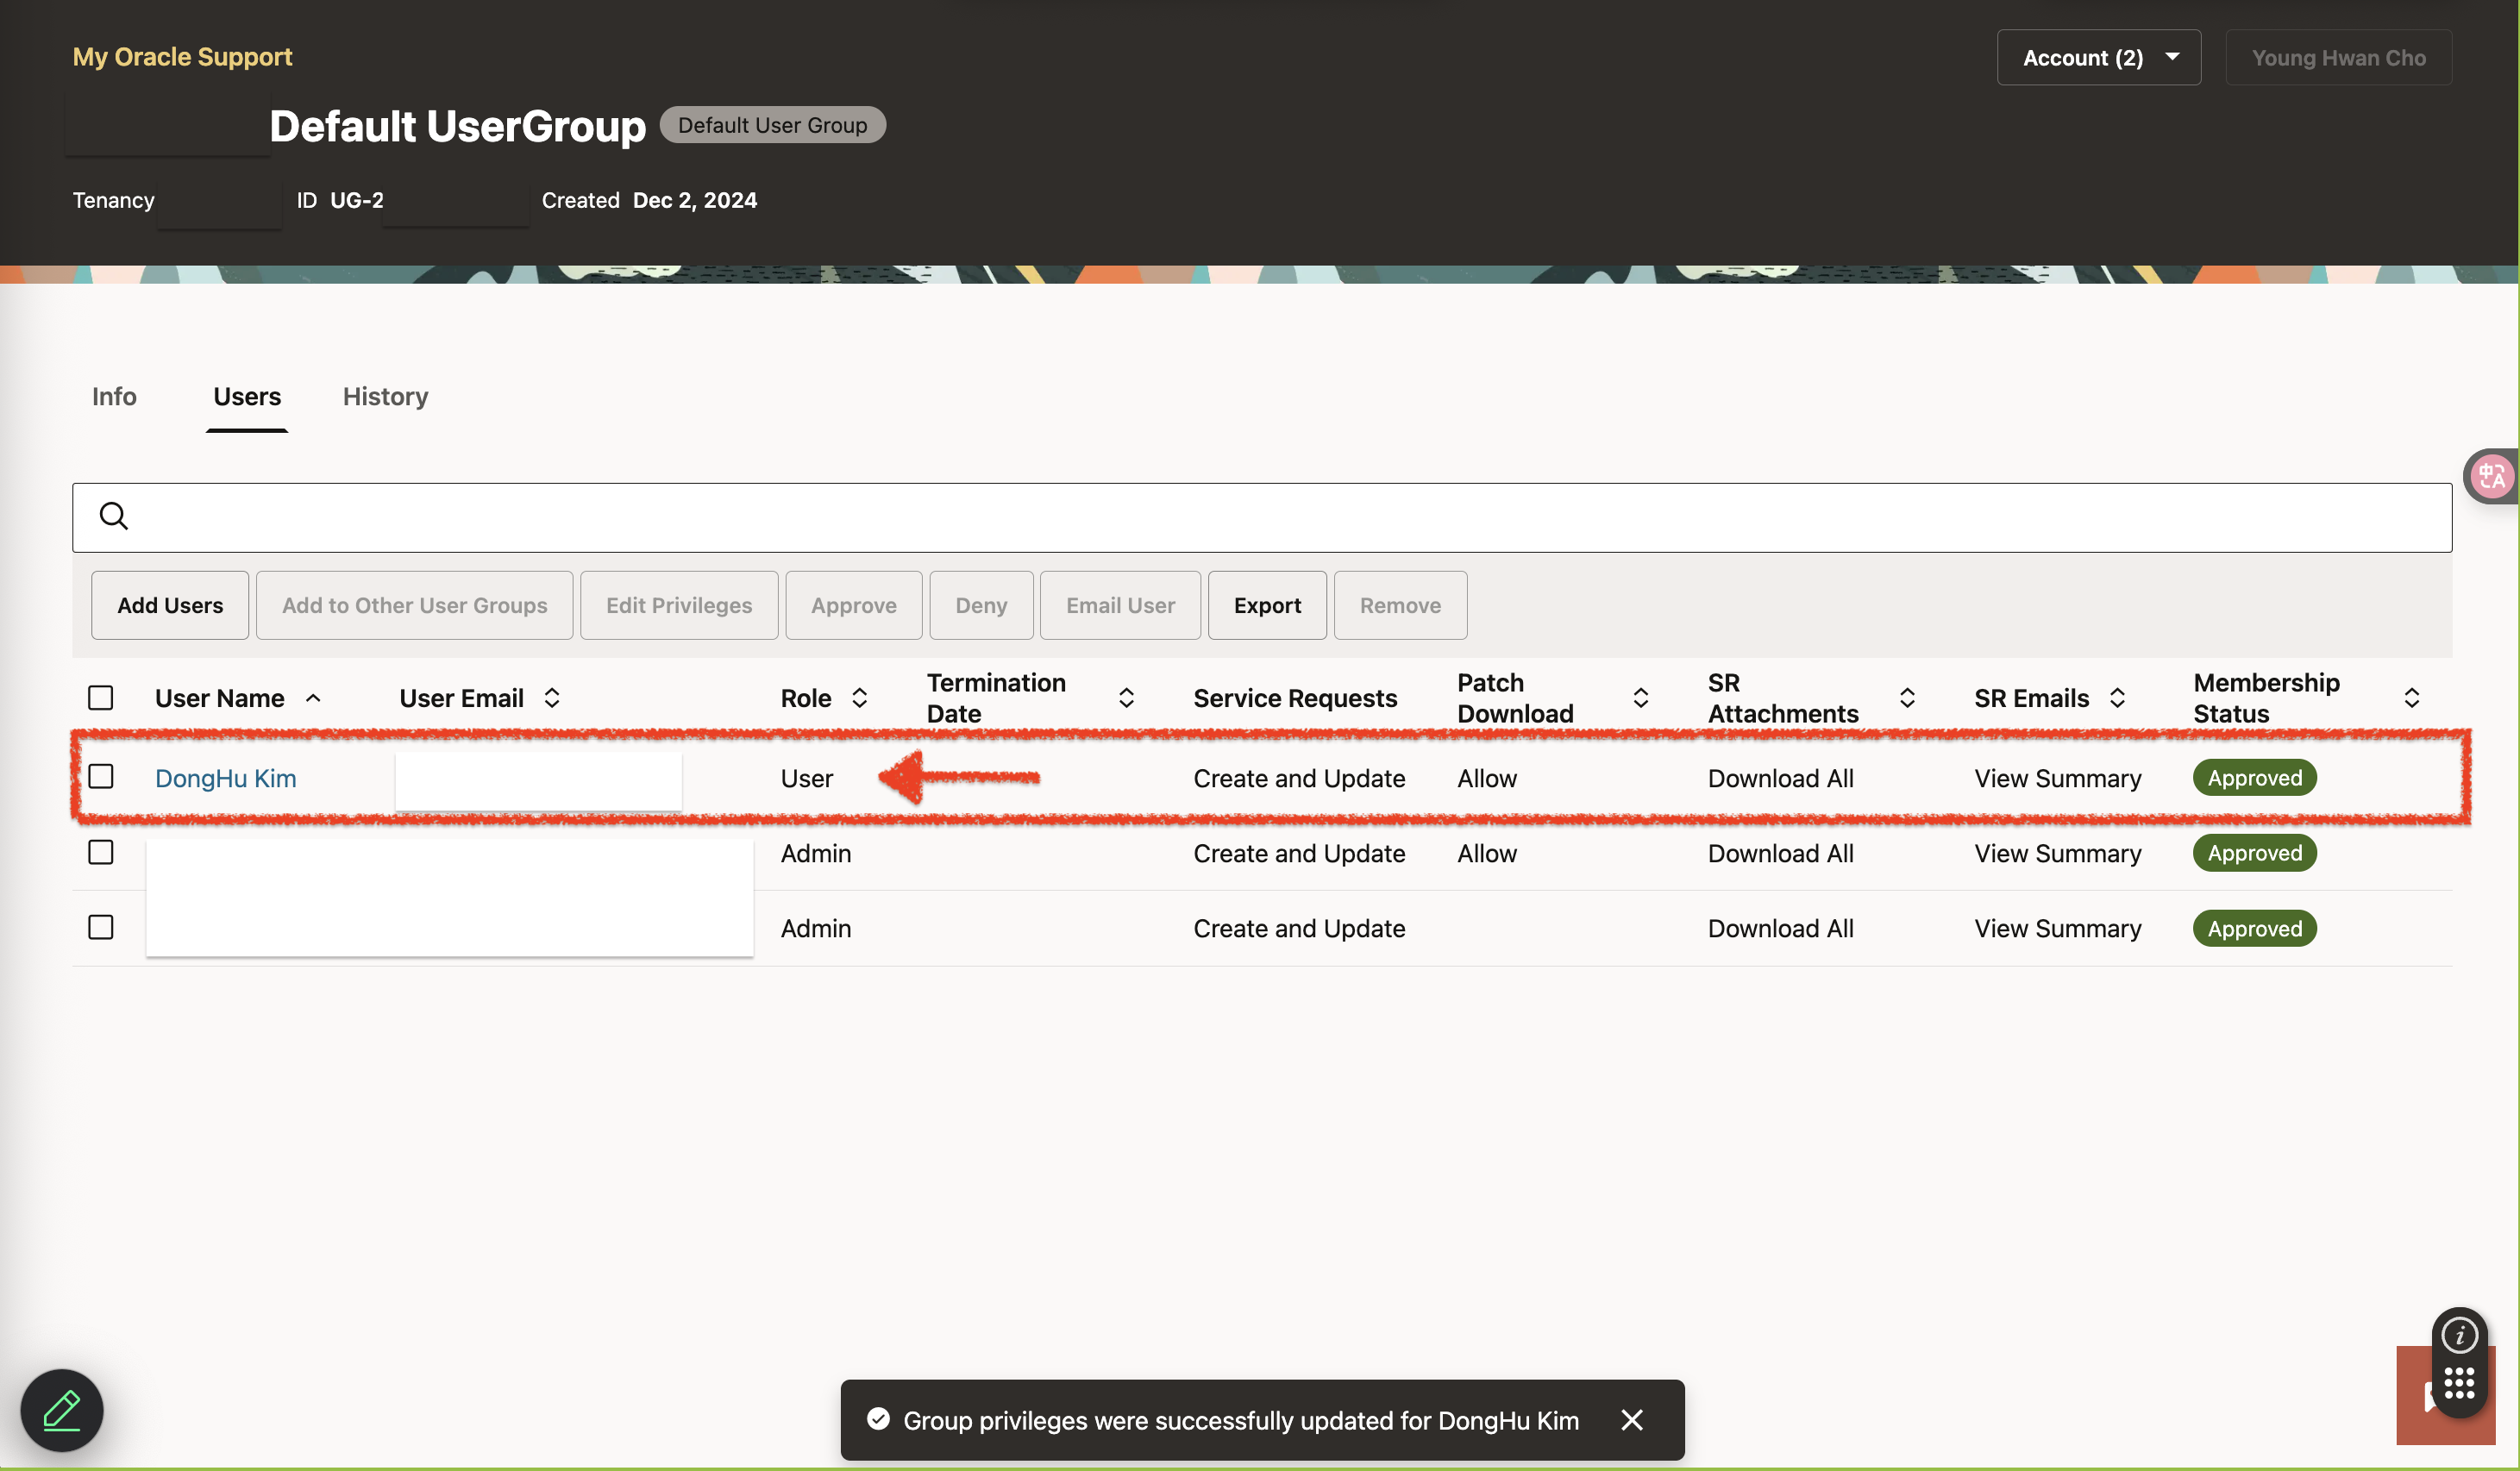Image resolution: width=2520 pixels, height=1471 pixels.
Task: Open the nine-dot grid menu icon
Action: [2459, 1384]
